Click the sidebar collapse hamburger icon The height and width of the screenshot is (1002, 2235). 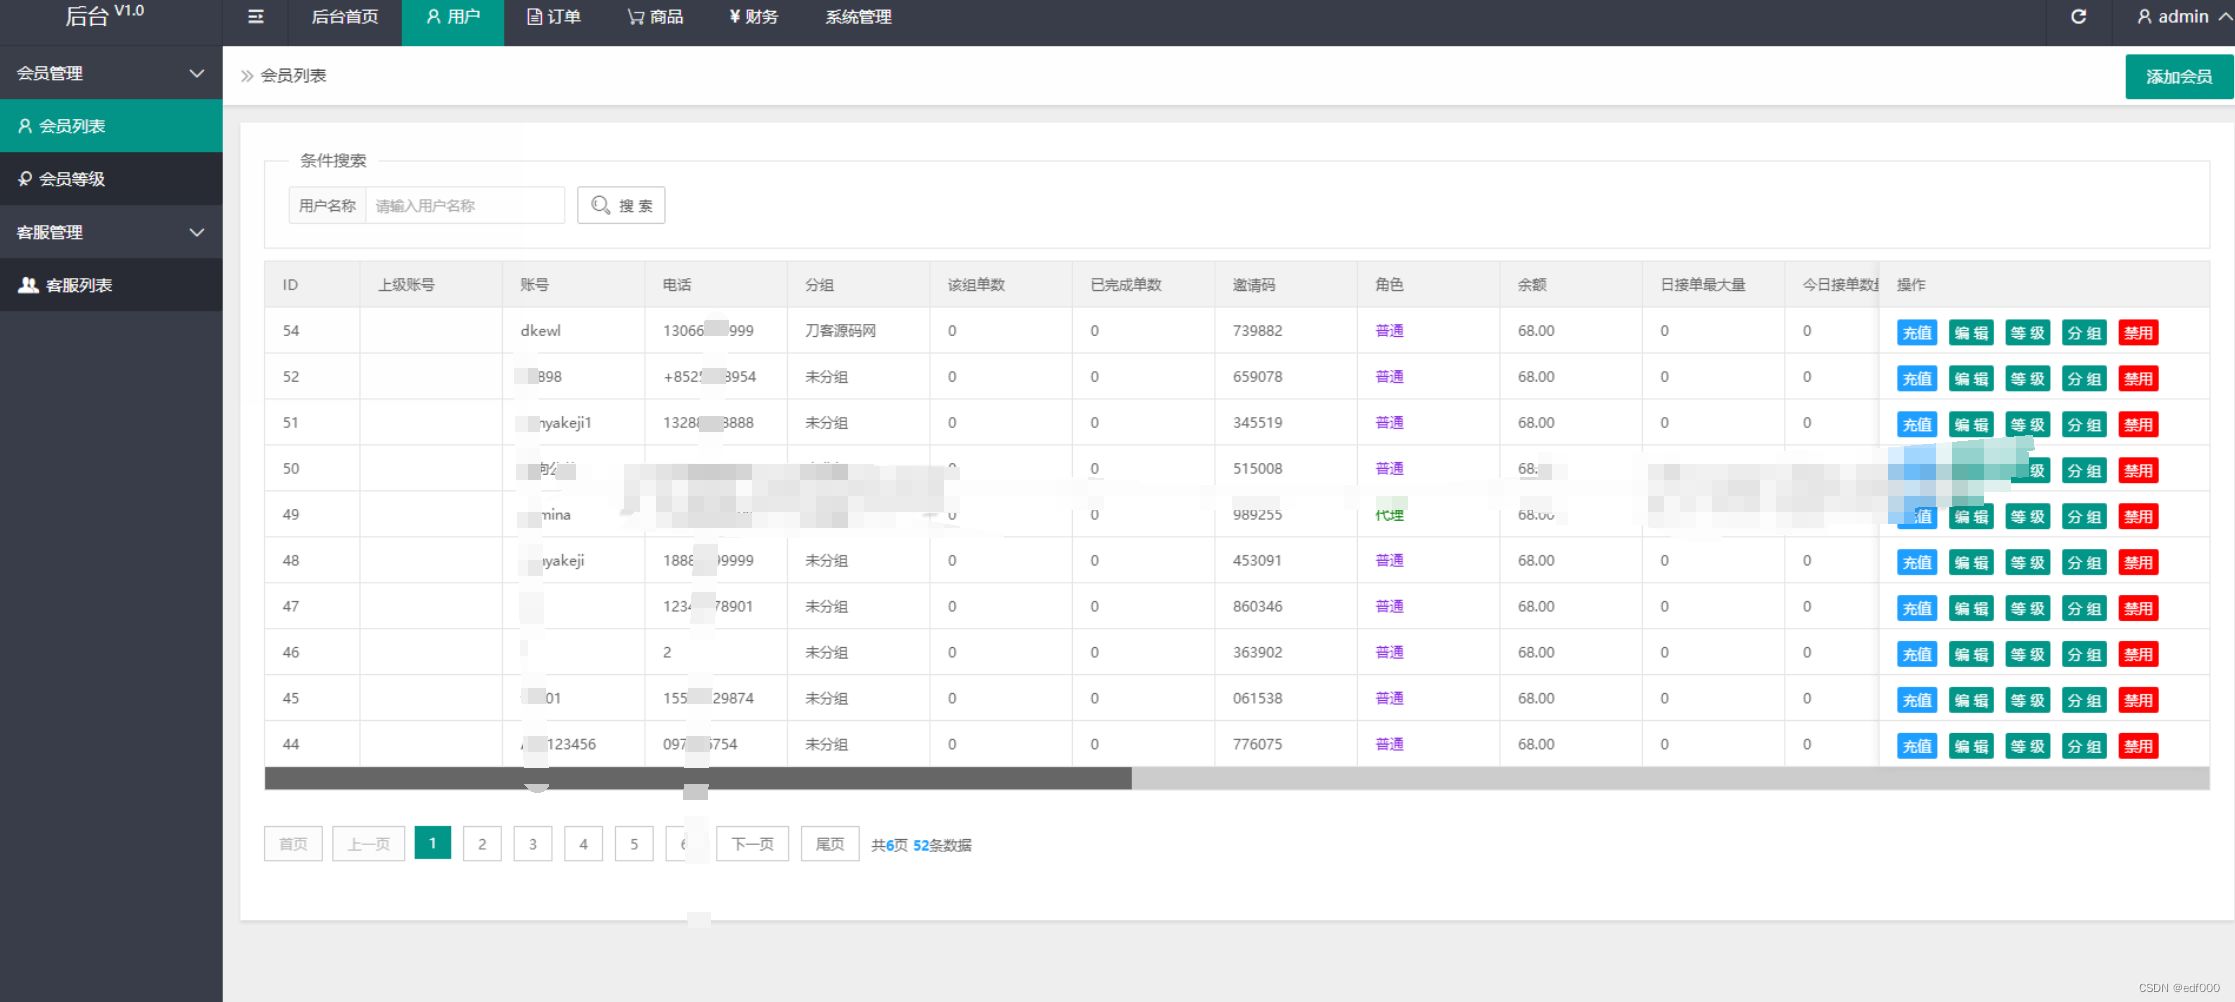click(x=256, y=17)
